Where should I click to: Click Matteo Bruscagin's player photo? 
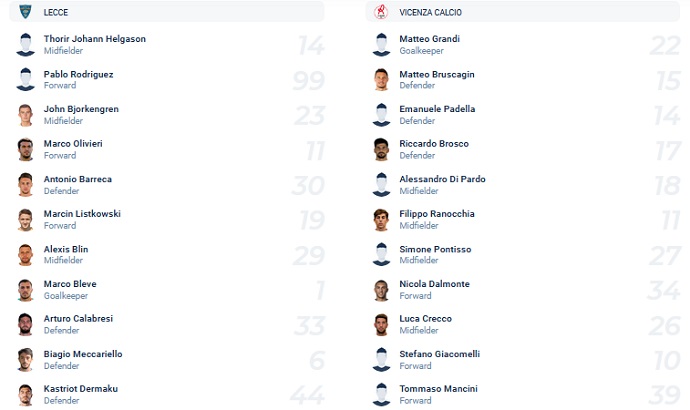click(x=381, y=80)
